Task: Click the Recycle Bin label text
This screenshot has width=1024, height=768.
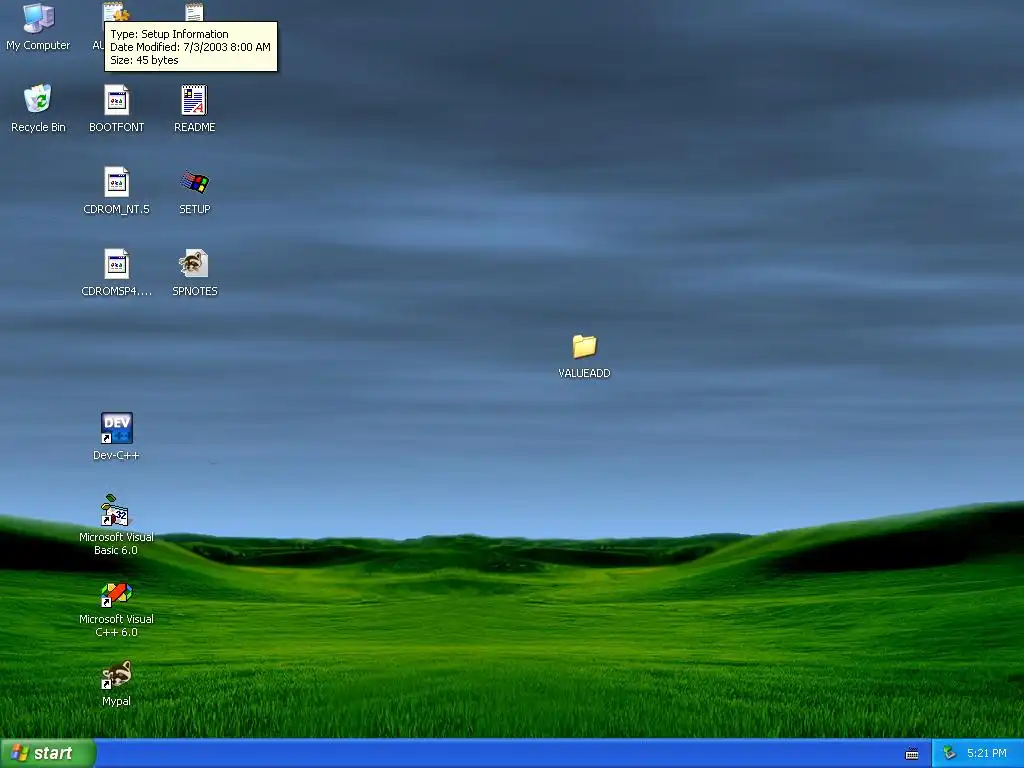Action: click(x=38, y=127)
